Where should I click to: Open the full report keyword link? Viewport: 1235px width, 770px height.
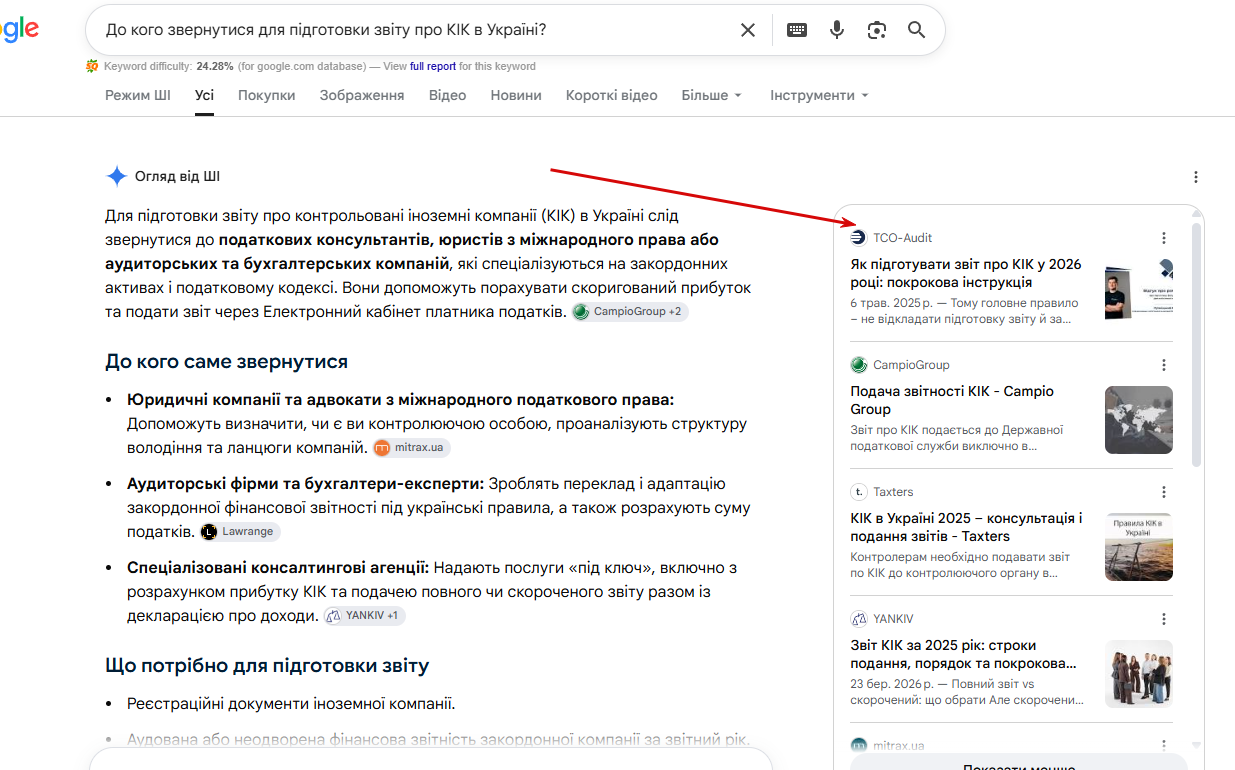coord(433,66)
